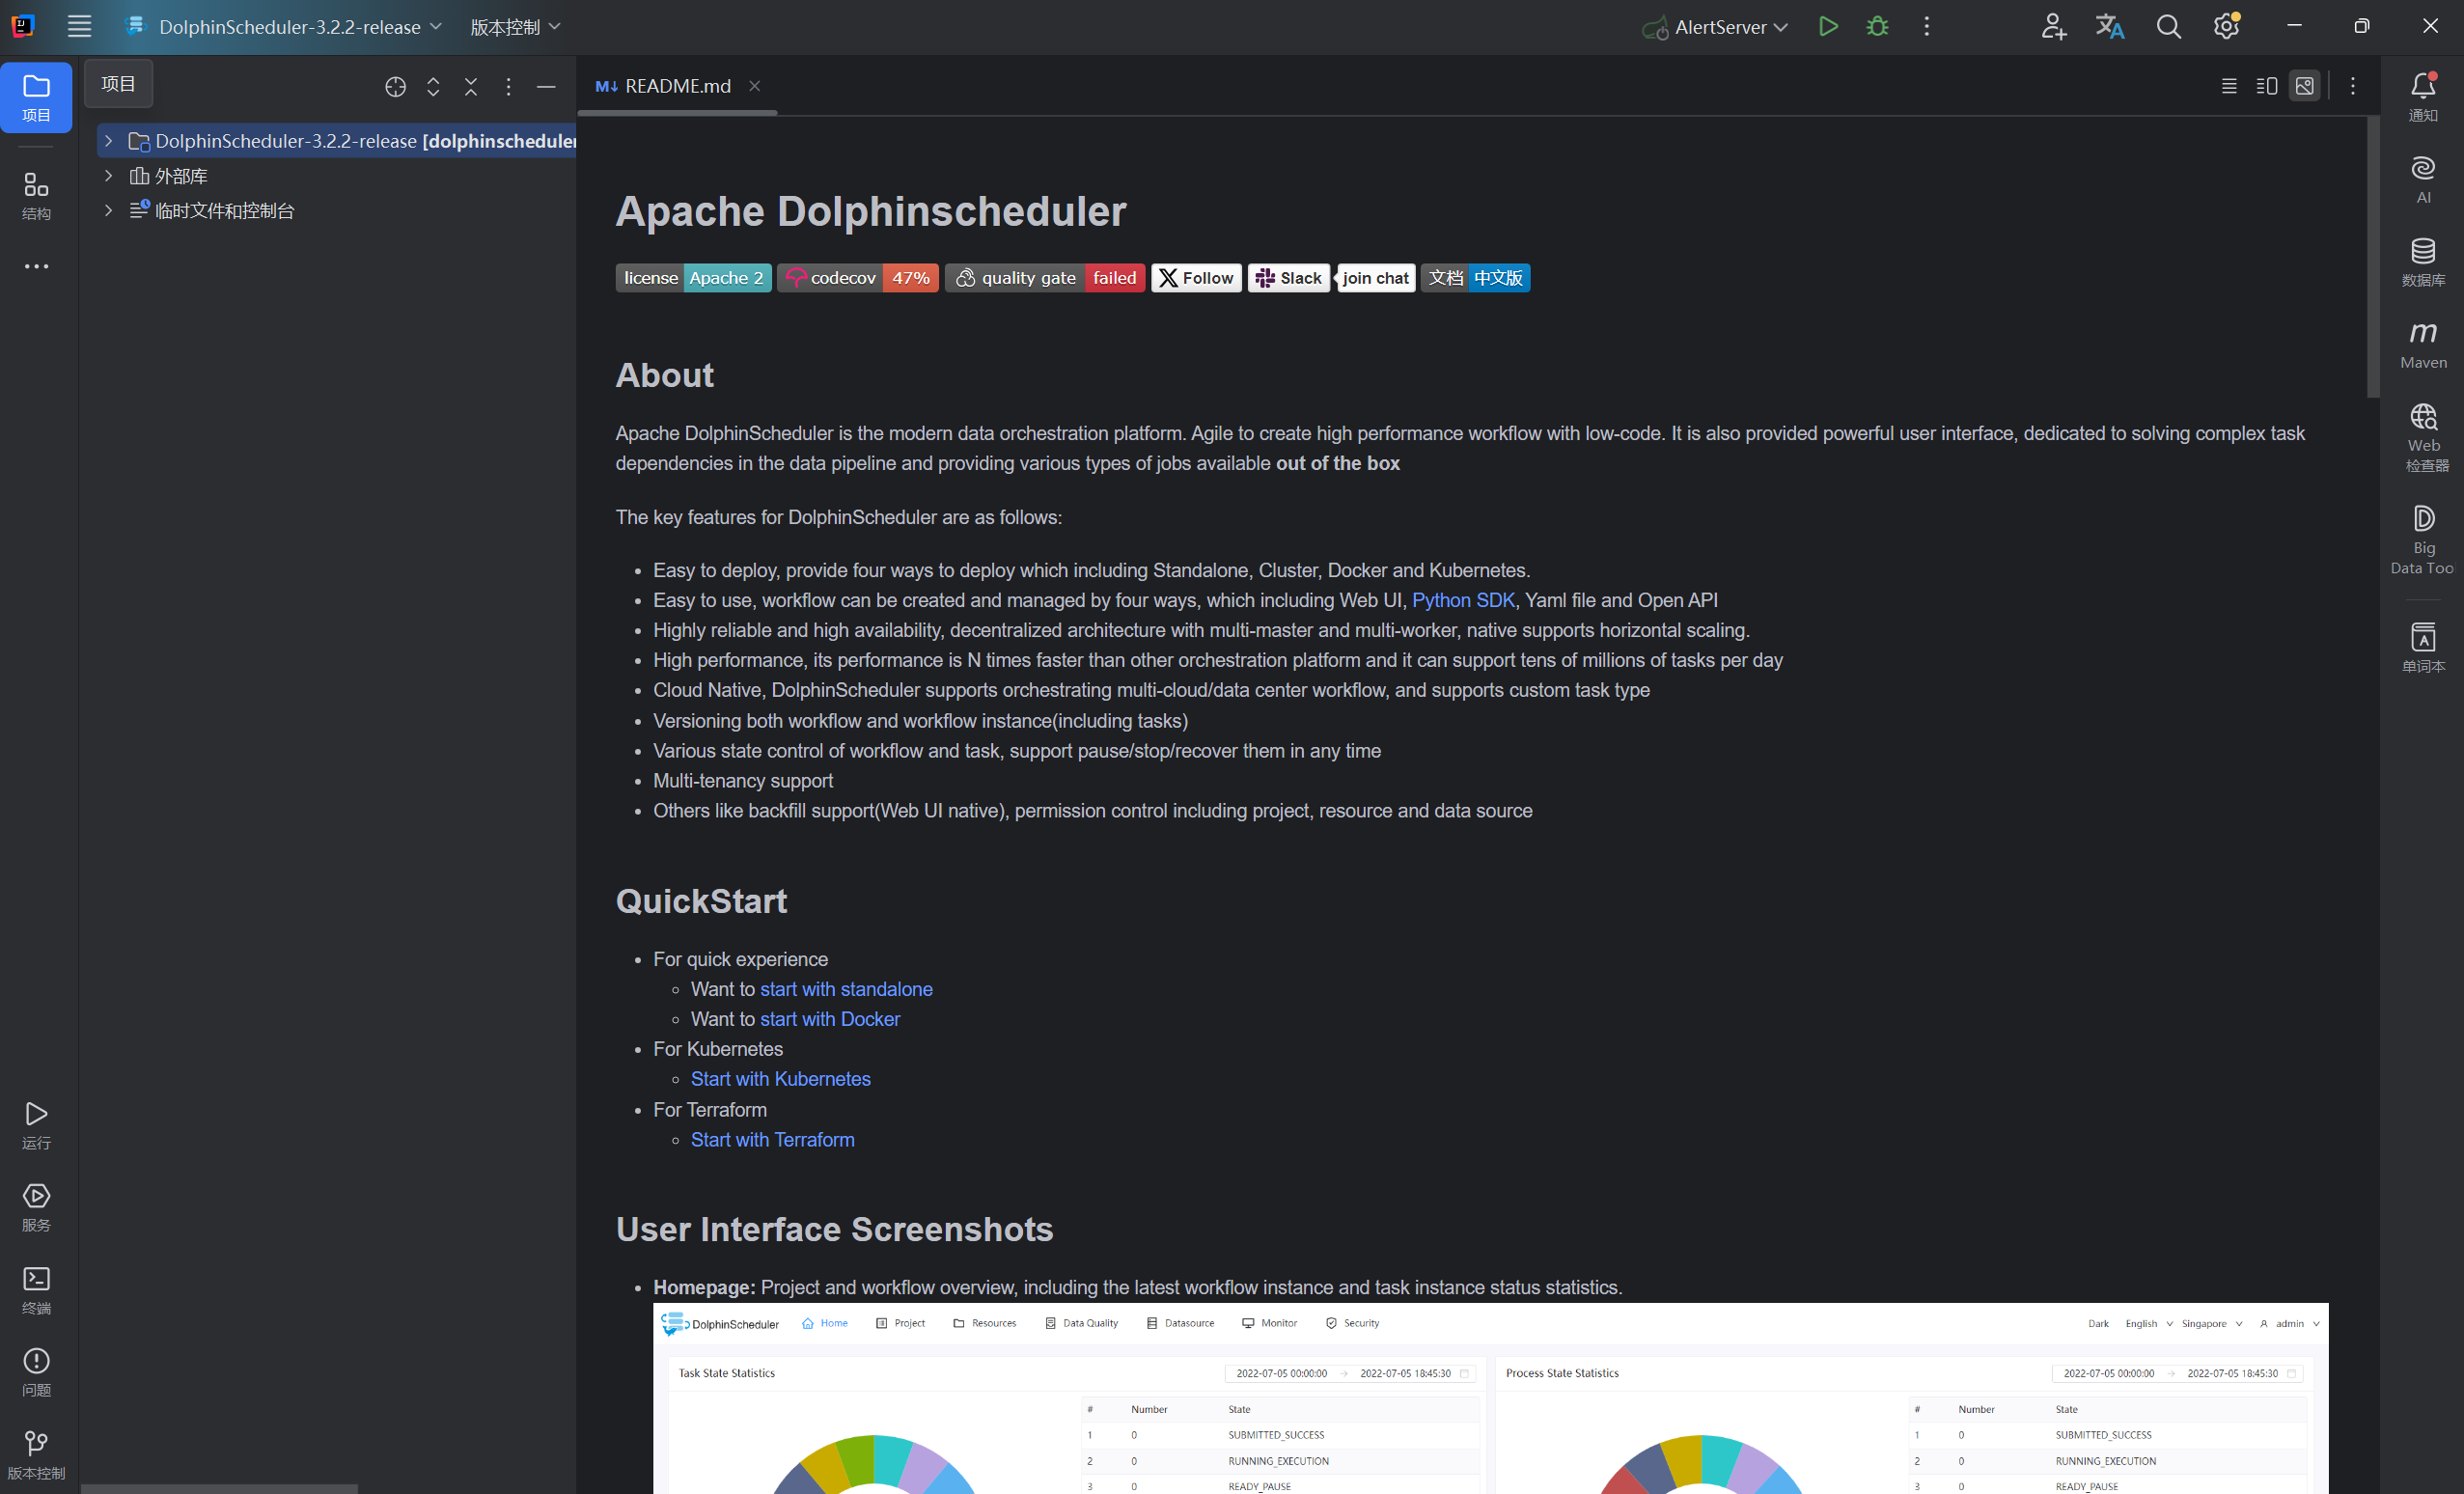Screen dimensions: 2464x1494
Task: Open search with the magnifier icon
Action: pyautogui.click(x=2168, y=26)
